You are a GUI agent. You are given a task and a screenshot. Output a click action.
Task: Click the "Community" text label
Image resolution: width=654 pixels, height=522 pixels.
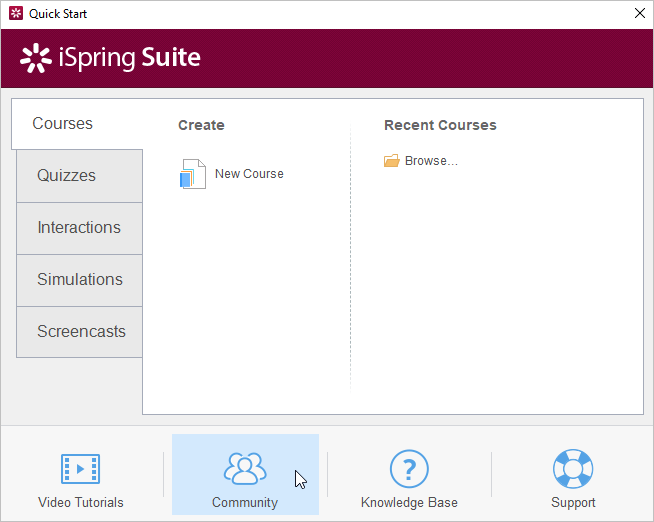(x=245, y=502)
